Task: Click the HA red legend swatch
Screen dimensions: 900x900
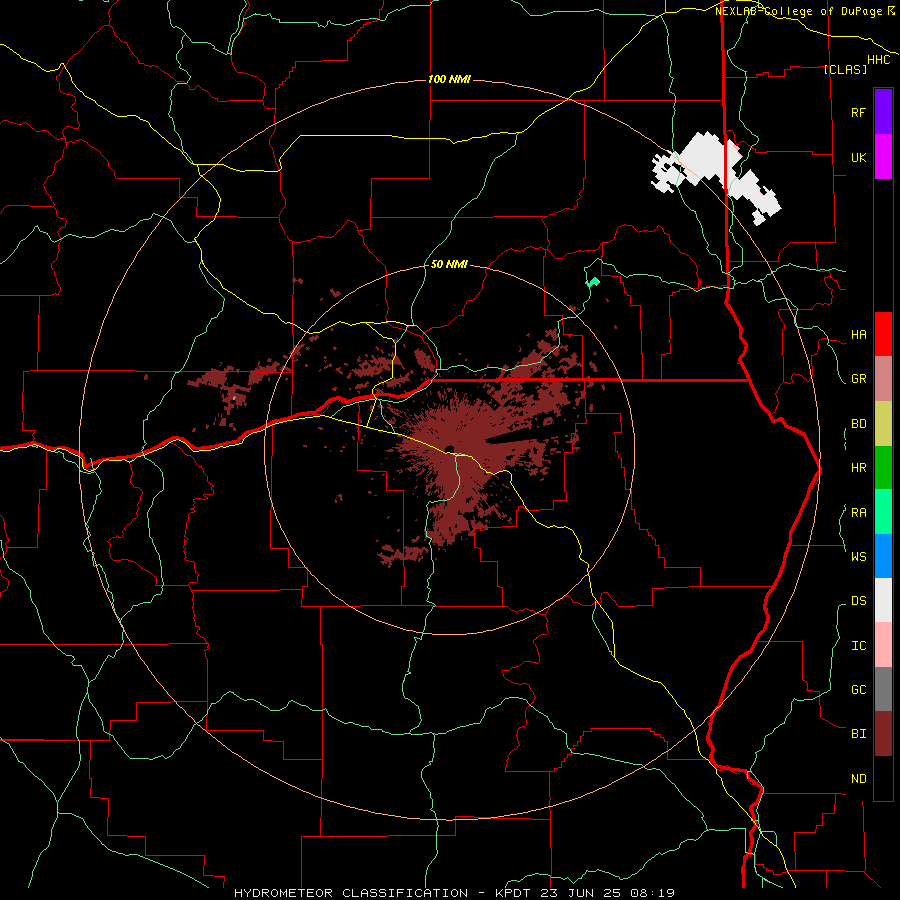Action: pos(883,334)
